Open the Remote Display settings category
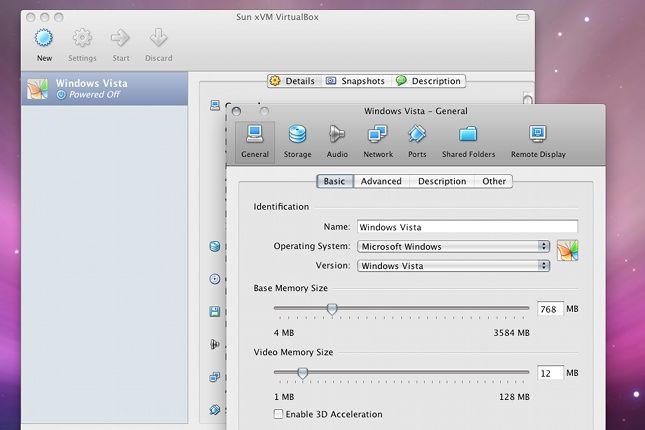The width and height of the screenshot is (645, 430). tap(538, 142)
